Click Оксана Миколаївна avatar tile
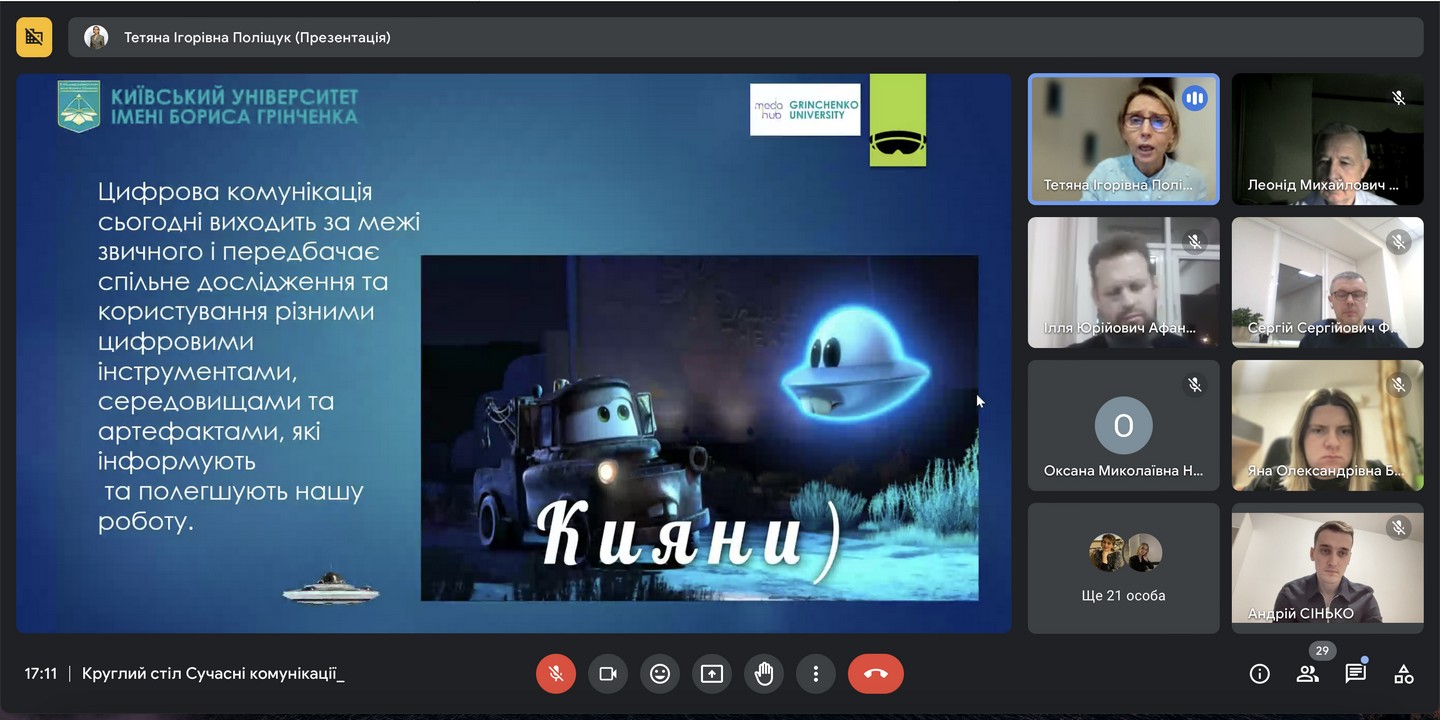Screen dimensions: 1440x720 pyautogui.click(x=1123, y=426)
